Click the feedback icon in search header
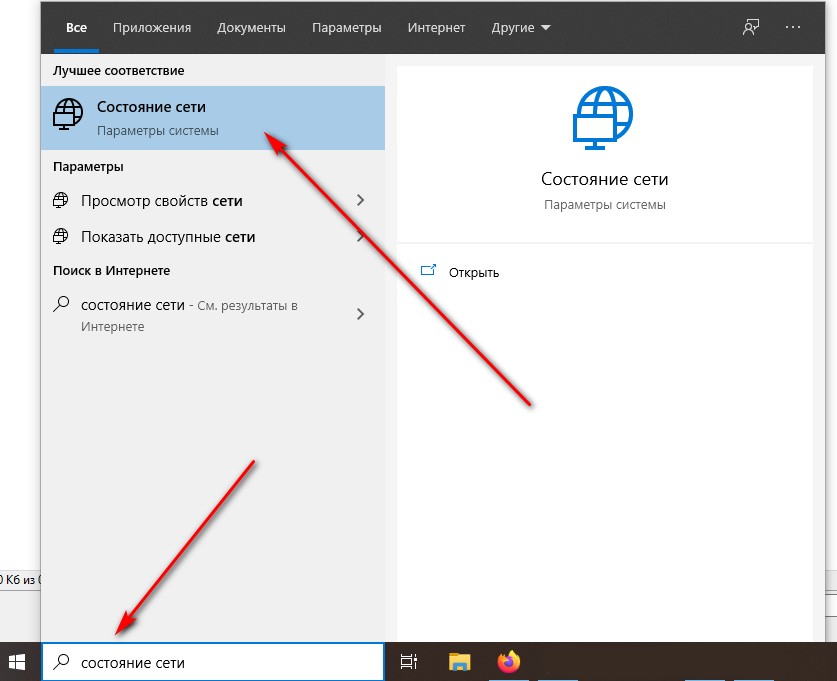Screen dimensions: 837x681 751,28
